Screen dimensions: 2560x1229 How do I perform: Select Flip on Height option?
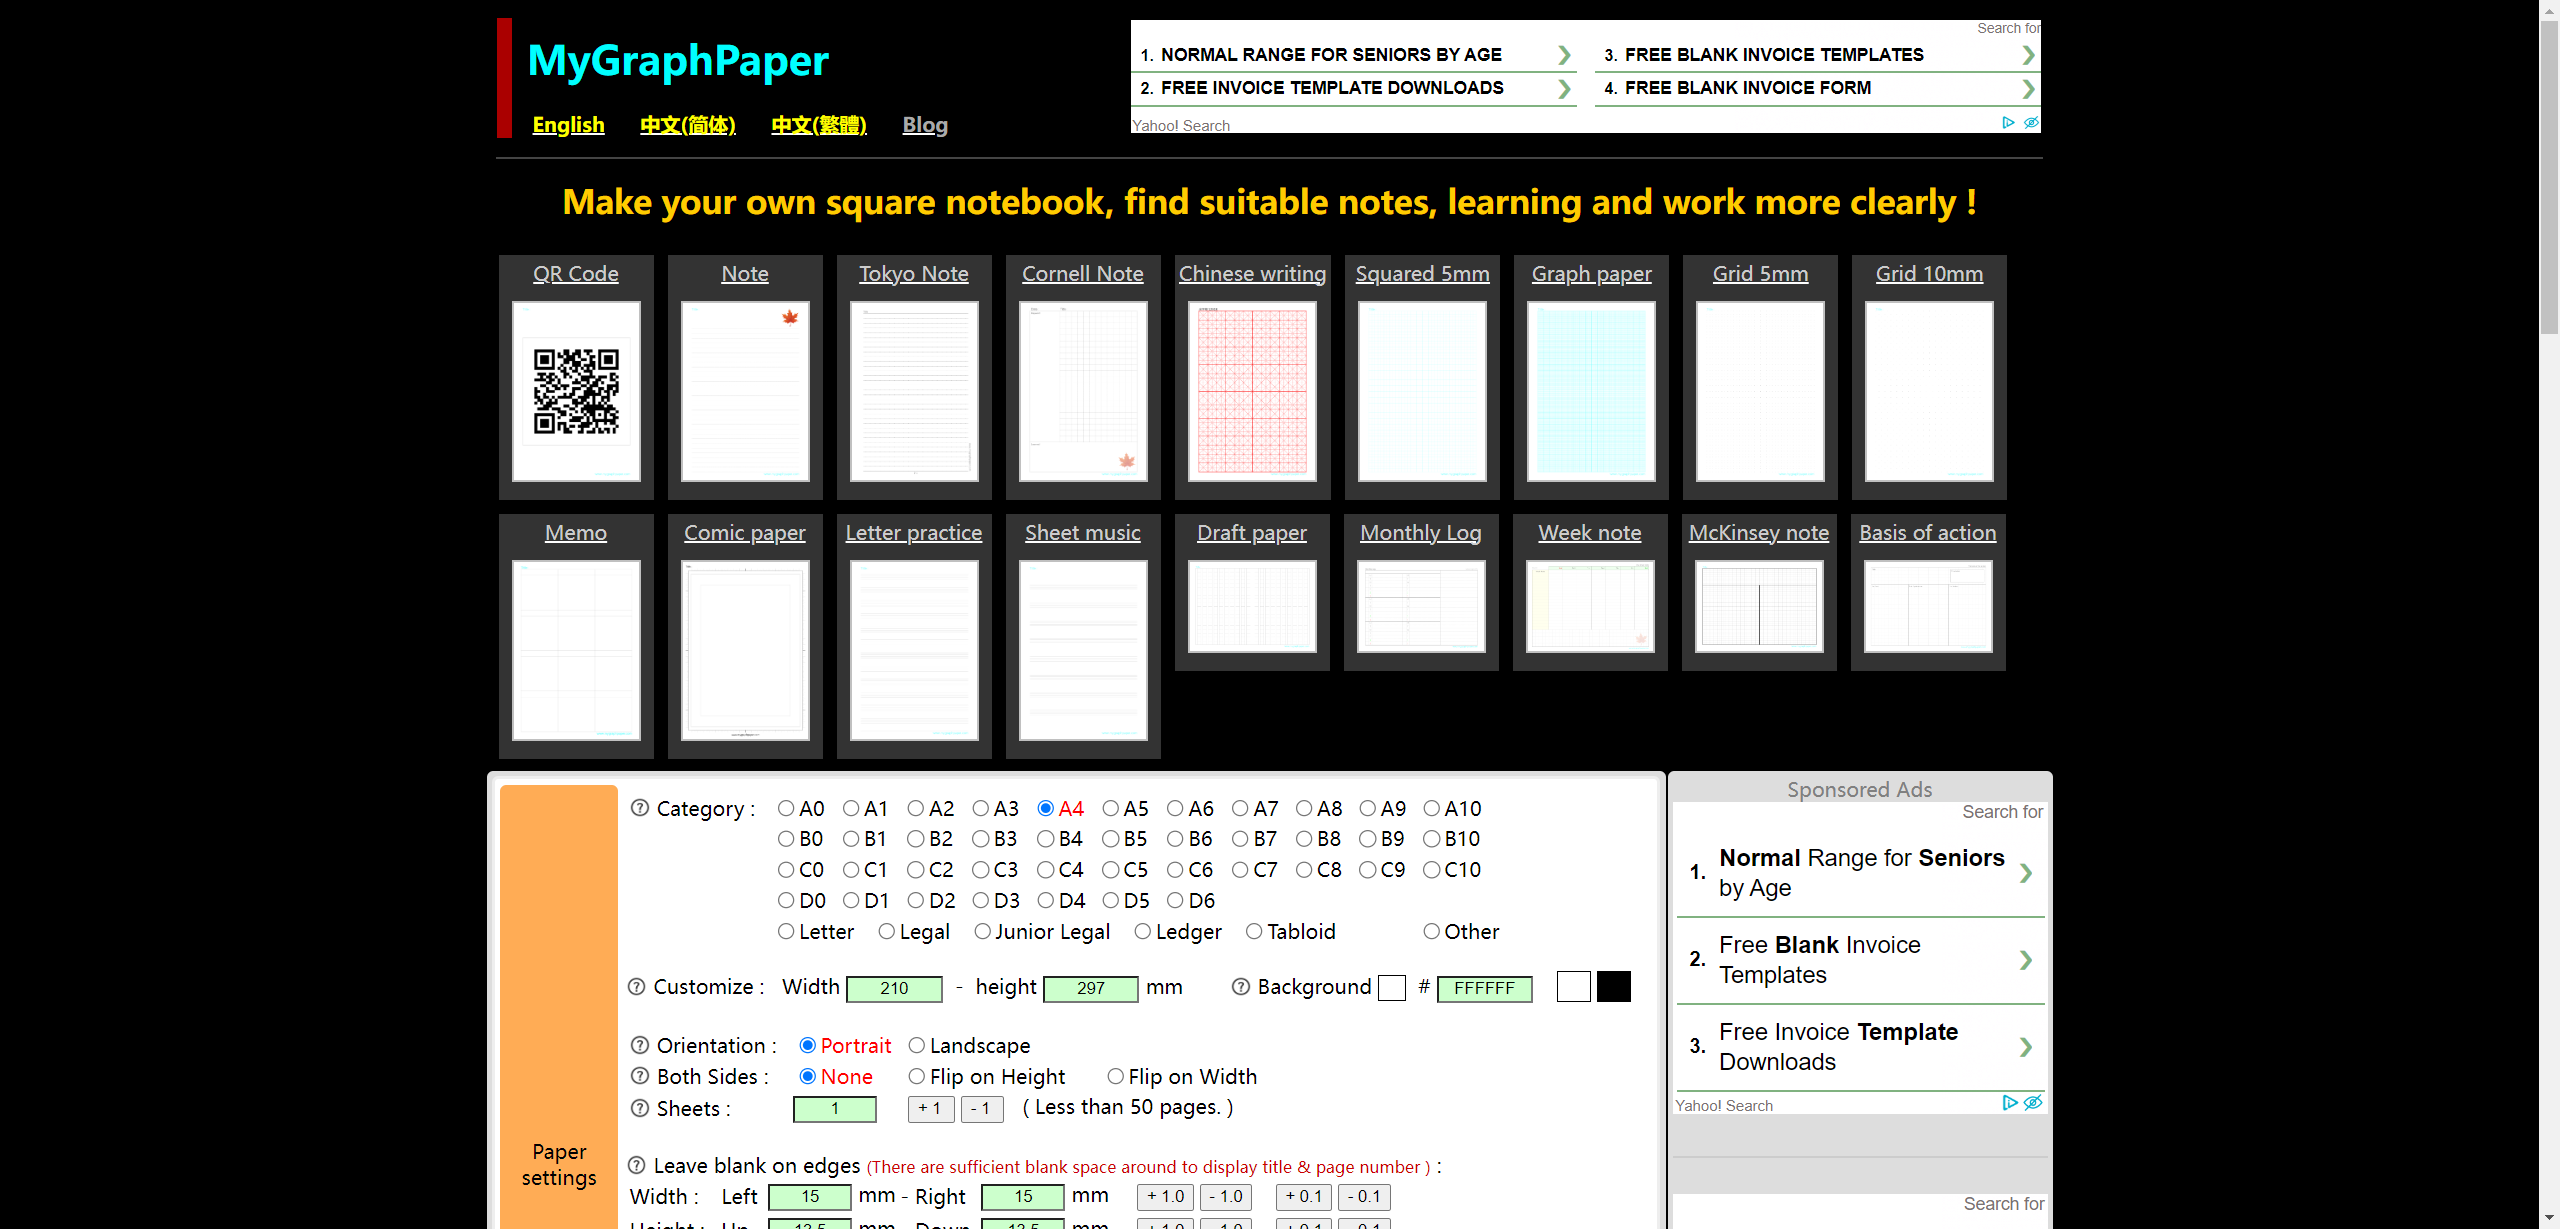917,1076
